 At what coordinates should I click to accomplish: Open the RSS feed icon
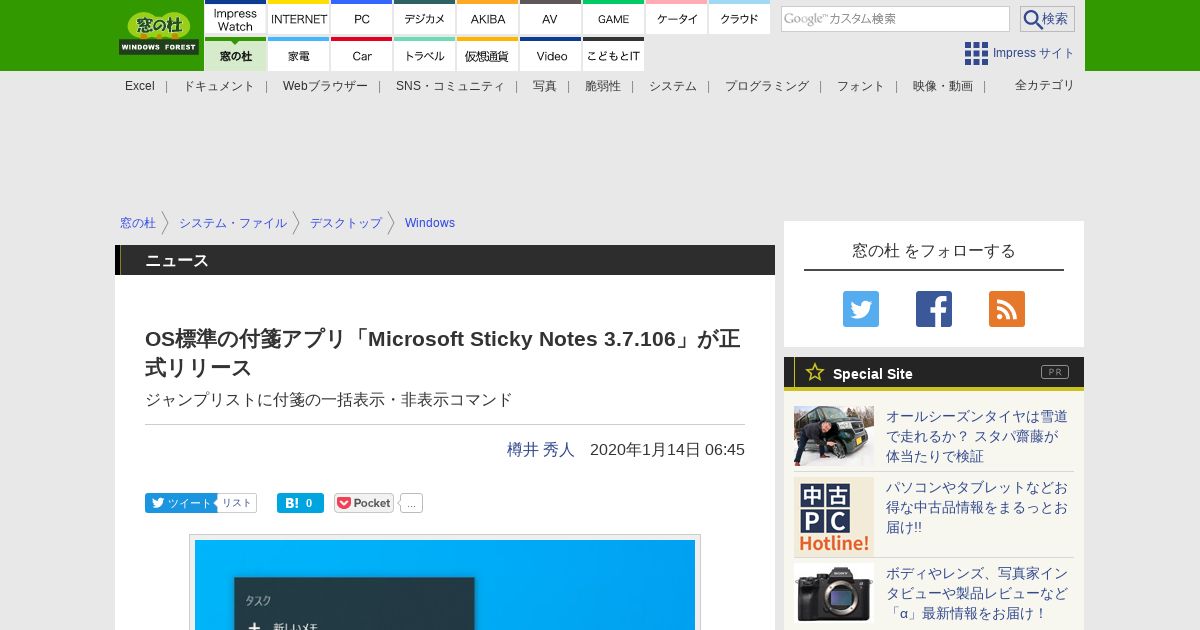pyautogui.click(x=1007, y=309)
